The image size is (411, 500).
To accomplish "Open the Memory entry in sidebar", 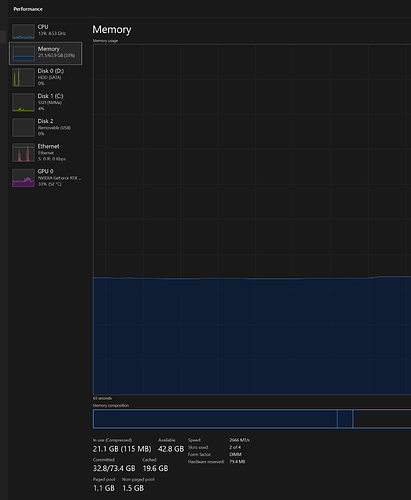I will pyautogui.click(x=45, y=53).
